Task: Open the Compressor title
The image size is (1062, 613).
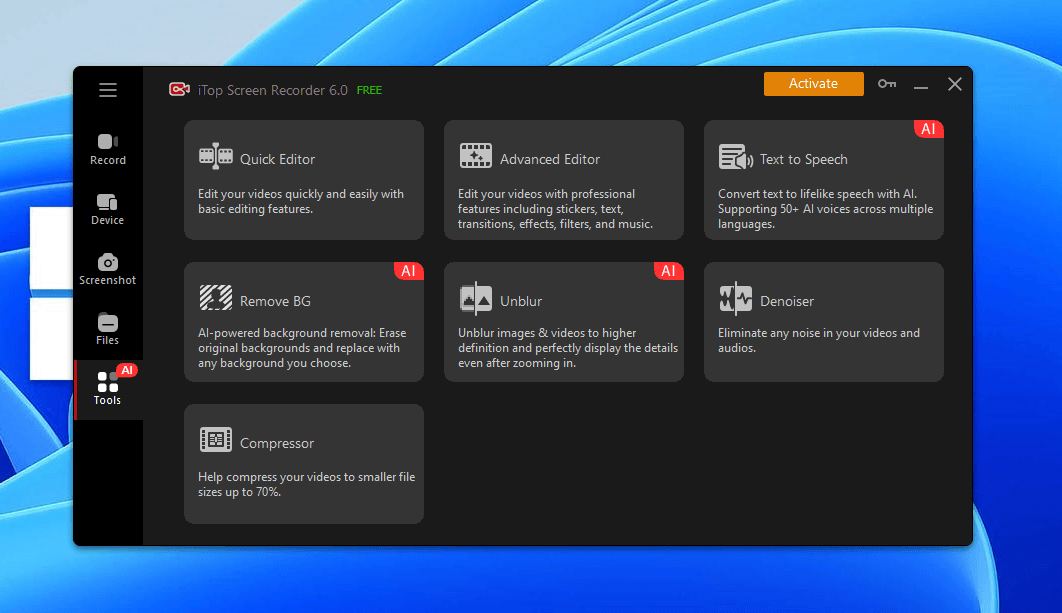Action: tap(277, 444)
